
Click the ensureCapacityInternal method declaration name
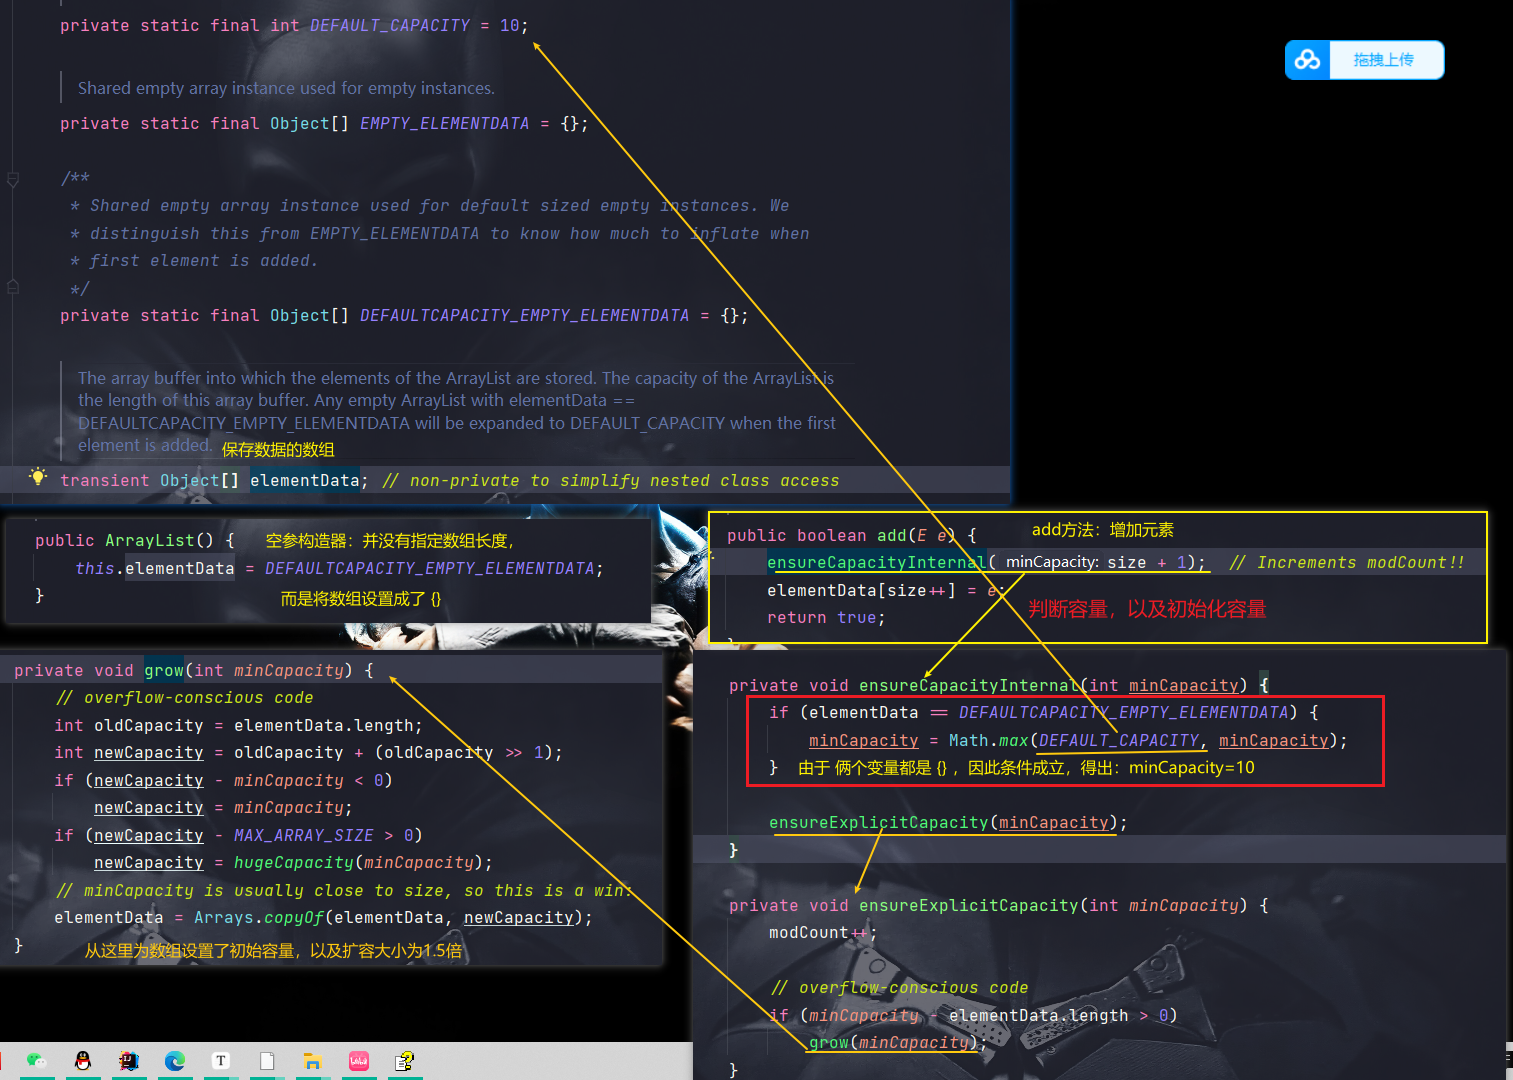tap(969, 686)
